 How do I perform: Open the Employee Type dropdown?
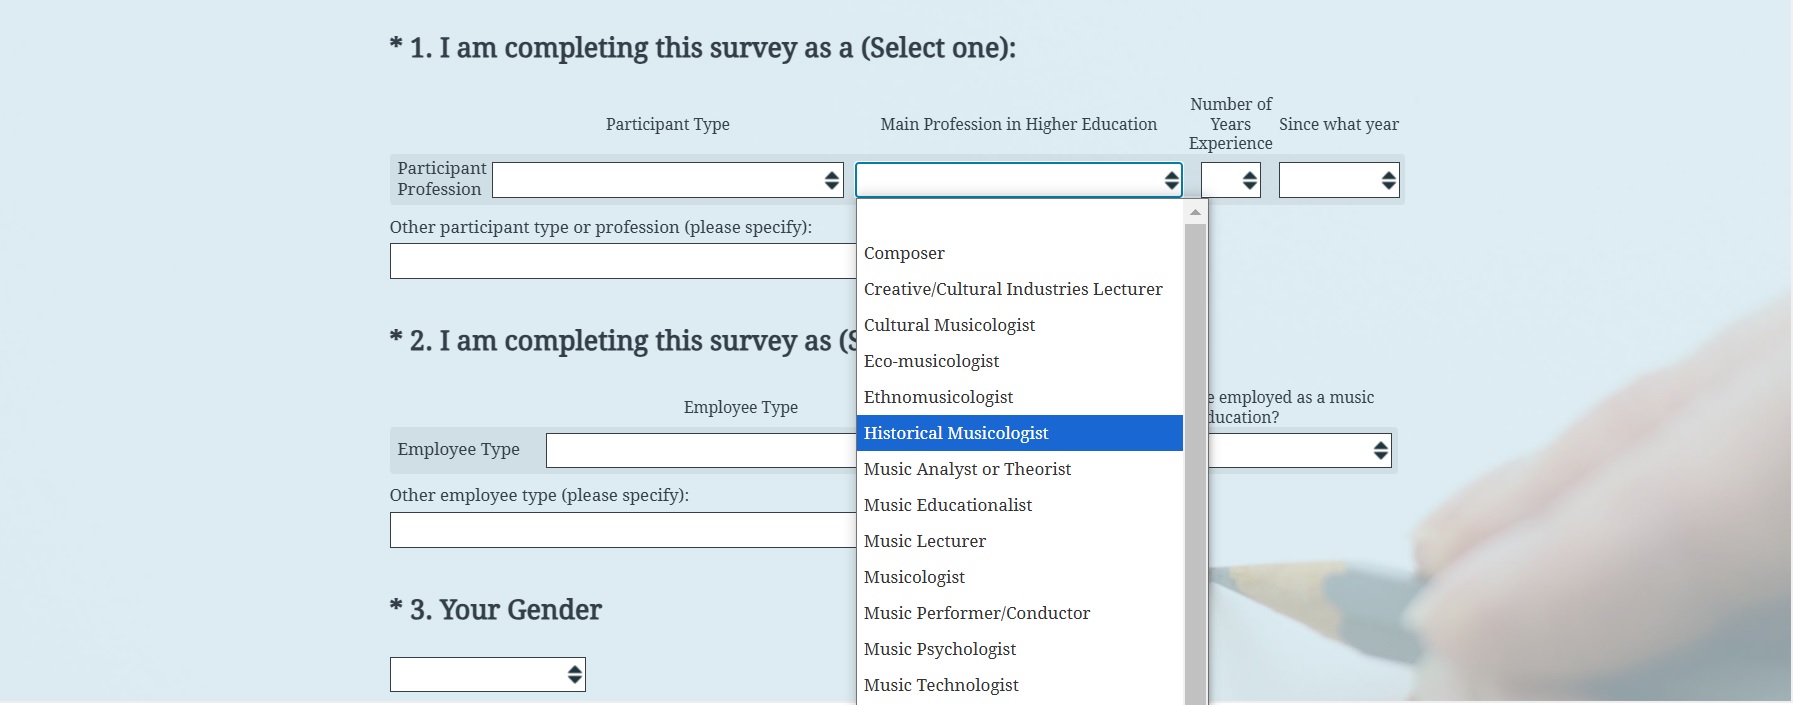click(x=700, y=450)
